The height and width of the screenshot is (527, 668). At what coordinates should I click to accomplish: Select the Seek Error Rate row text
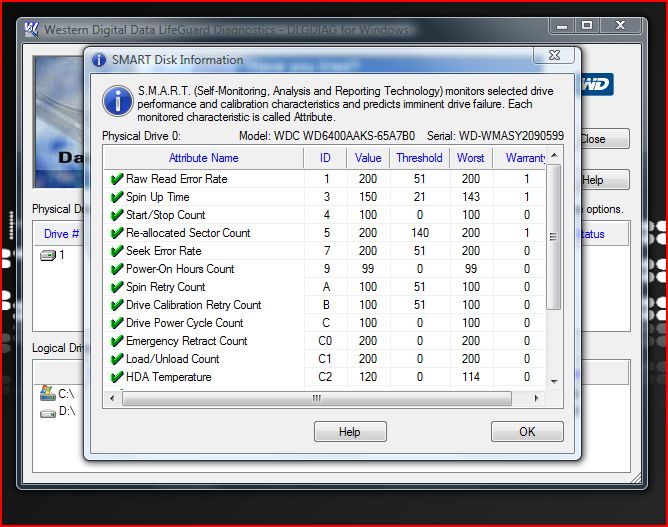click(x=164, y=251)
